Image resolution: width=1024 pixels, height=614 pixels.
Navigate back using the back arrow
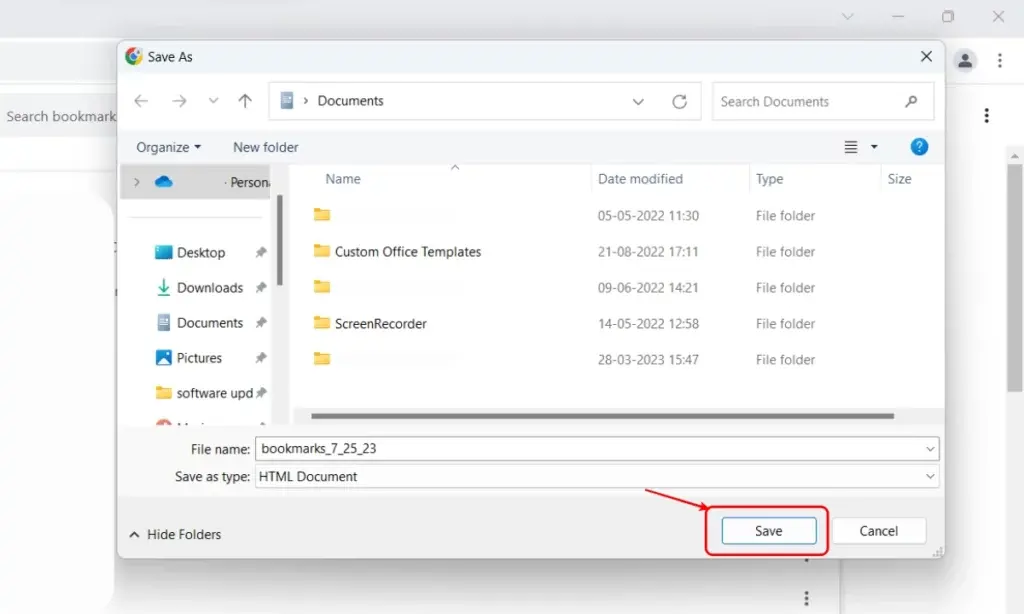point(141,101)
